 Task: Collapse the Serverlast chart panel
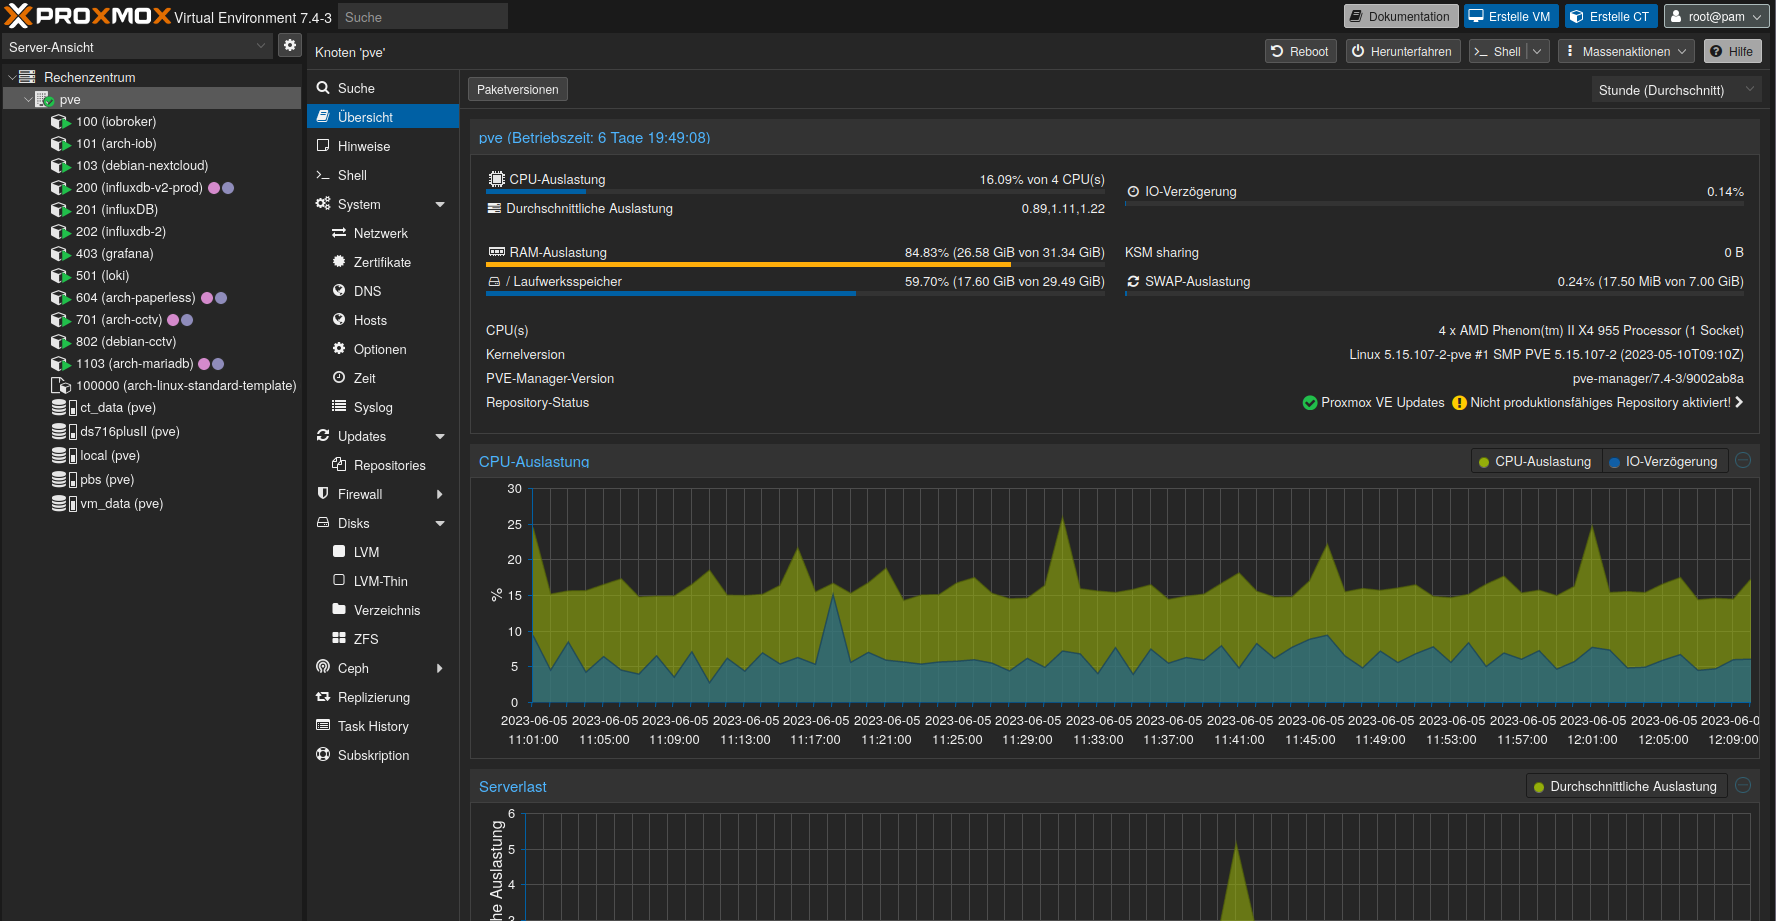tap(1743, 786)
